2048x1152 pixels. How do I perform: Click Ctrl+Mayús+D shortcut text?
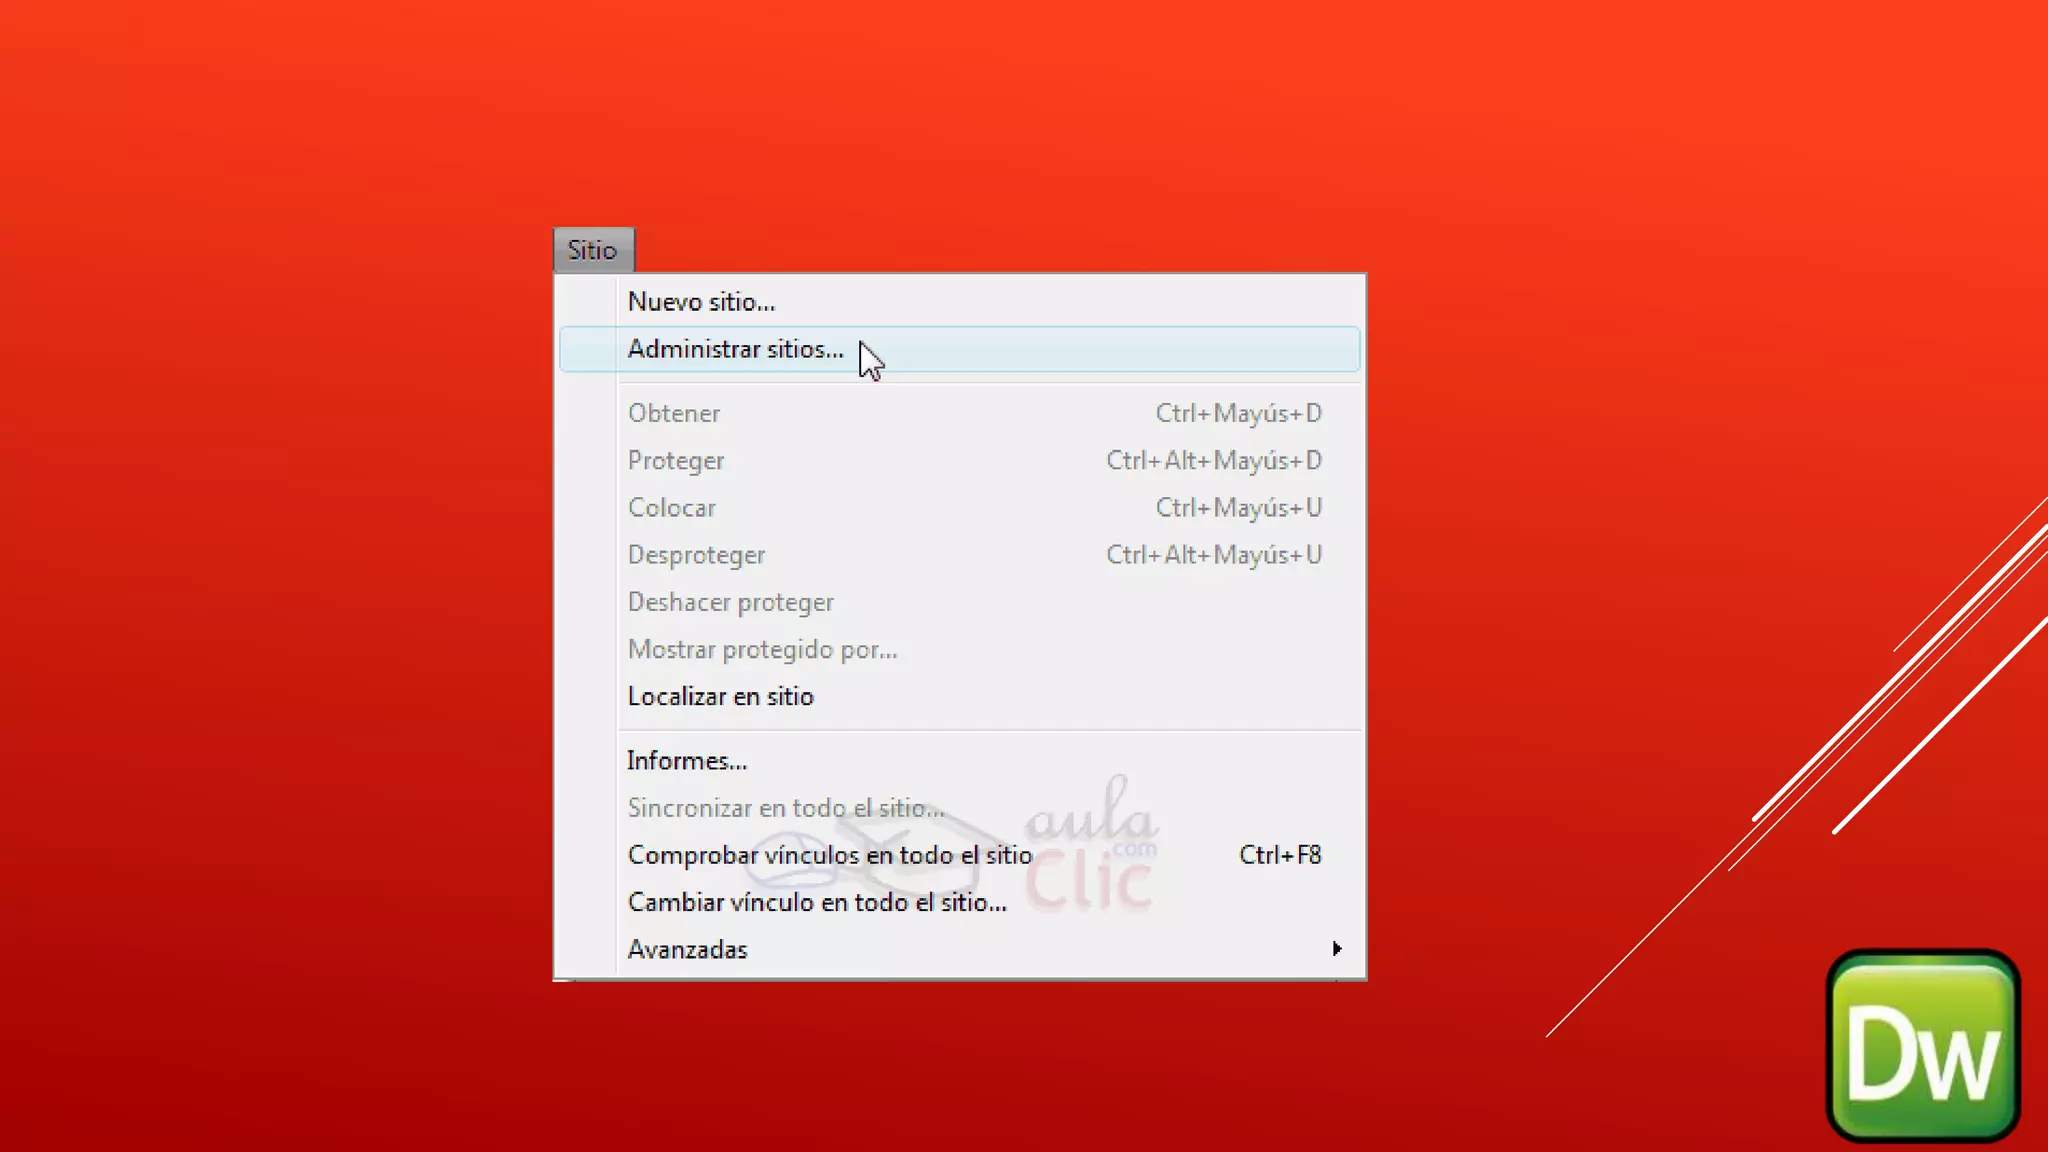1238,413
